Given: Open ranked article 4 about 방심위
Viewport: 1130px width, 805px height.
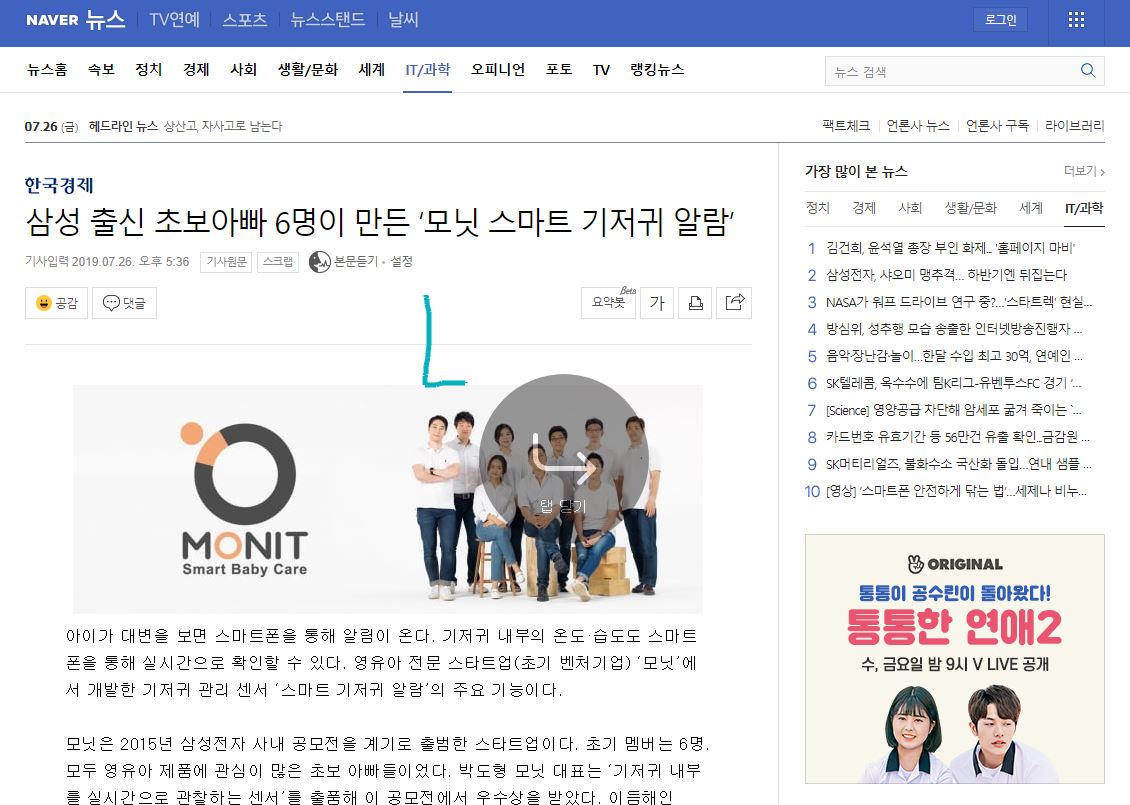Looking at the screenshot, I should click(954, 329).
